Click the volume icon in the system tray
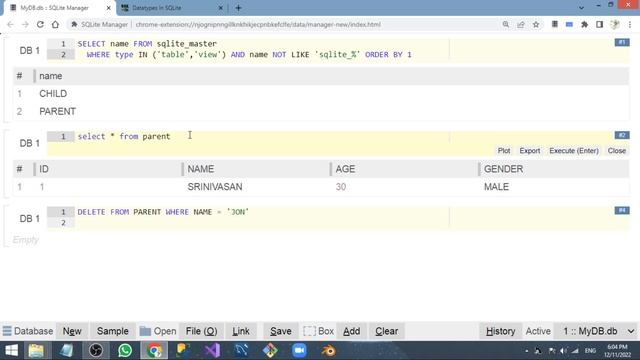640x360 pixels. point(564,351)
